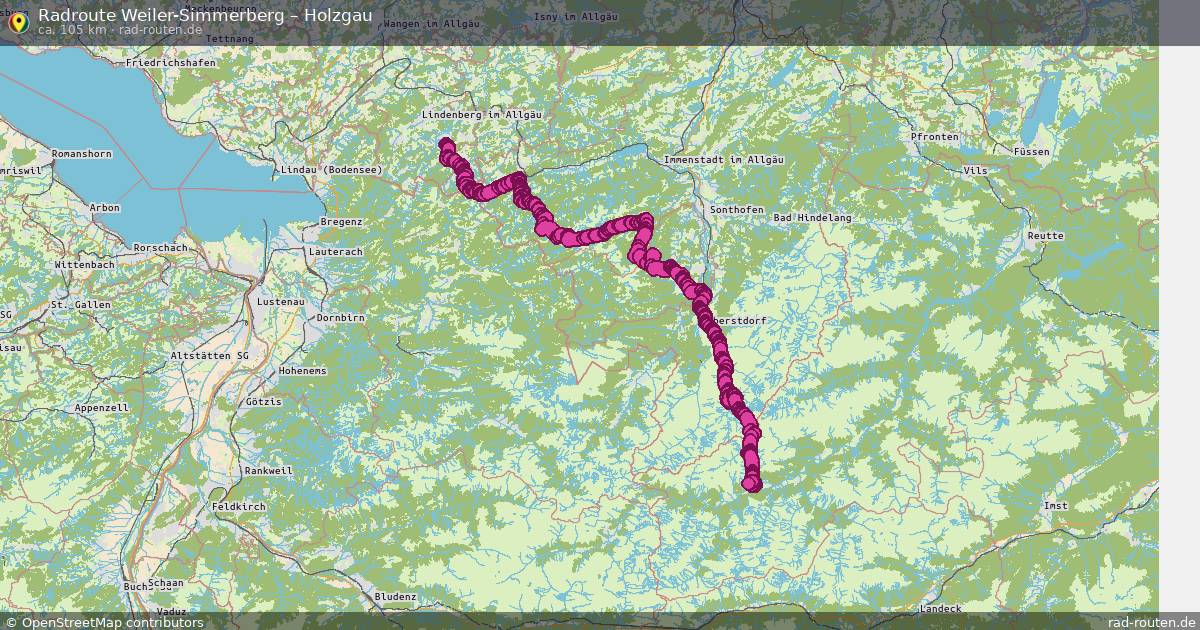Viewport: 1200px width, 630px height.
Task: Click the Reutte town label
Action: pos(1047,236)
